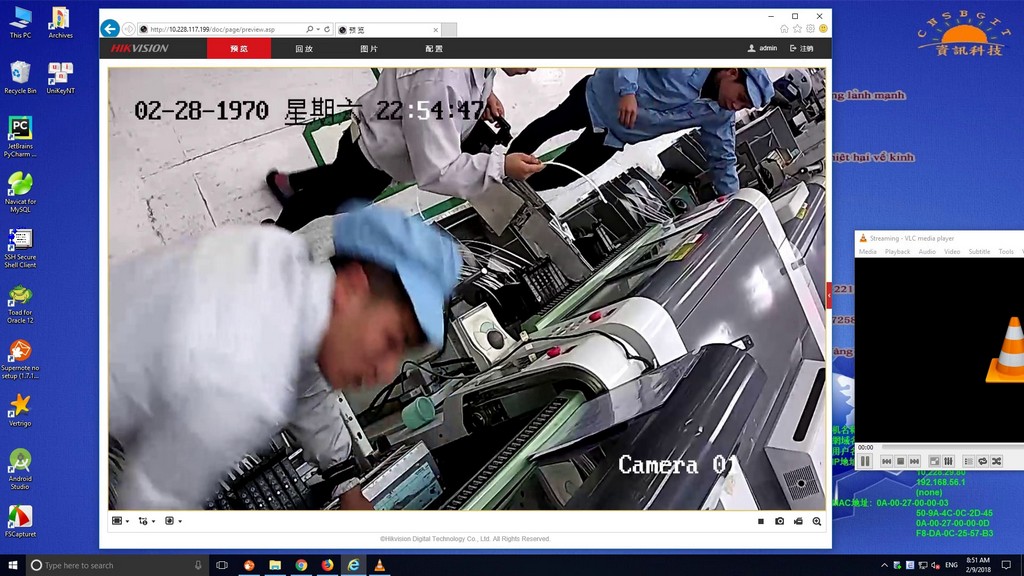The width and height of the screenshot is (1024, 576).
Task: Pause playback in VLC media player
Action: coord(865,461)
